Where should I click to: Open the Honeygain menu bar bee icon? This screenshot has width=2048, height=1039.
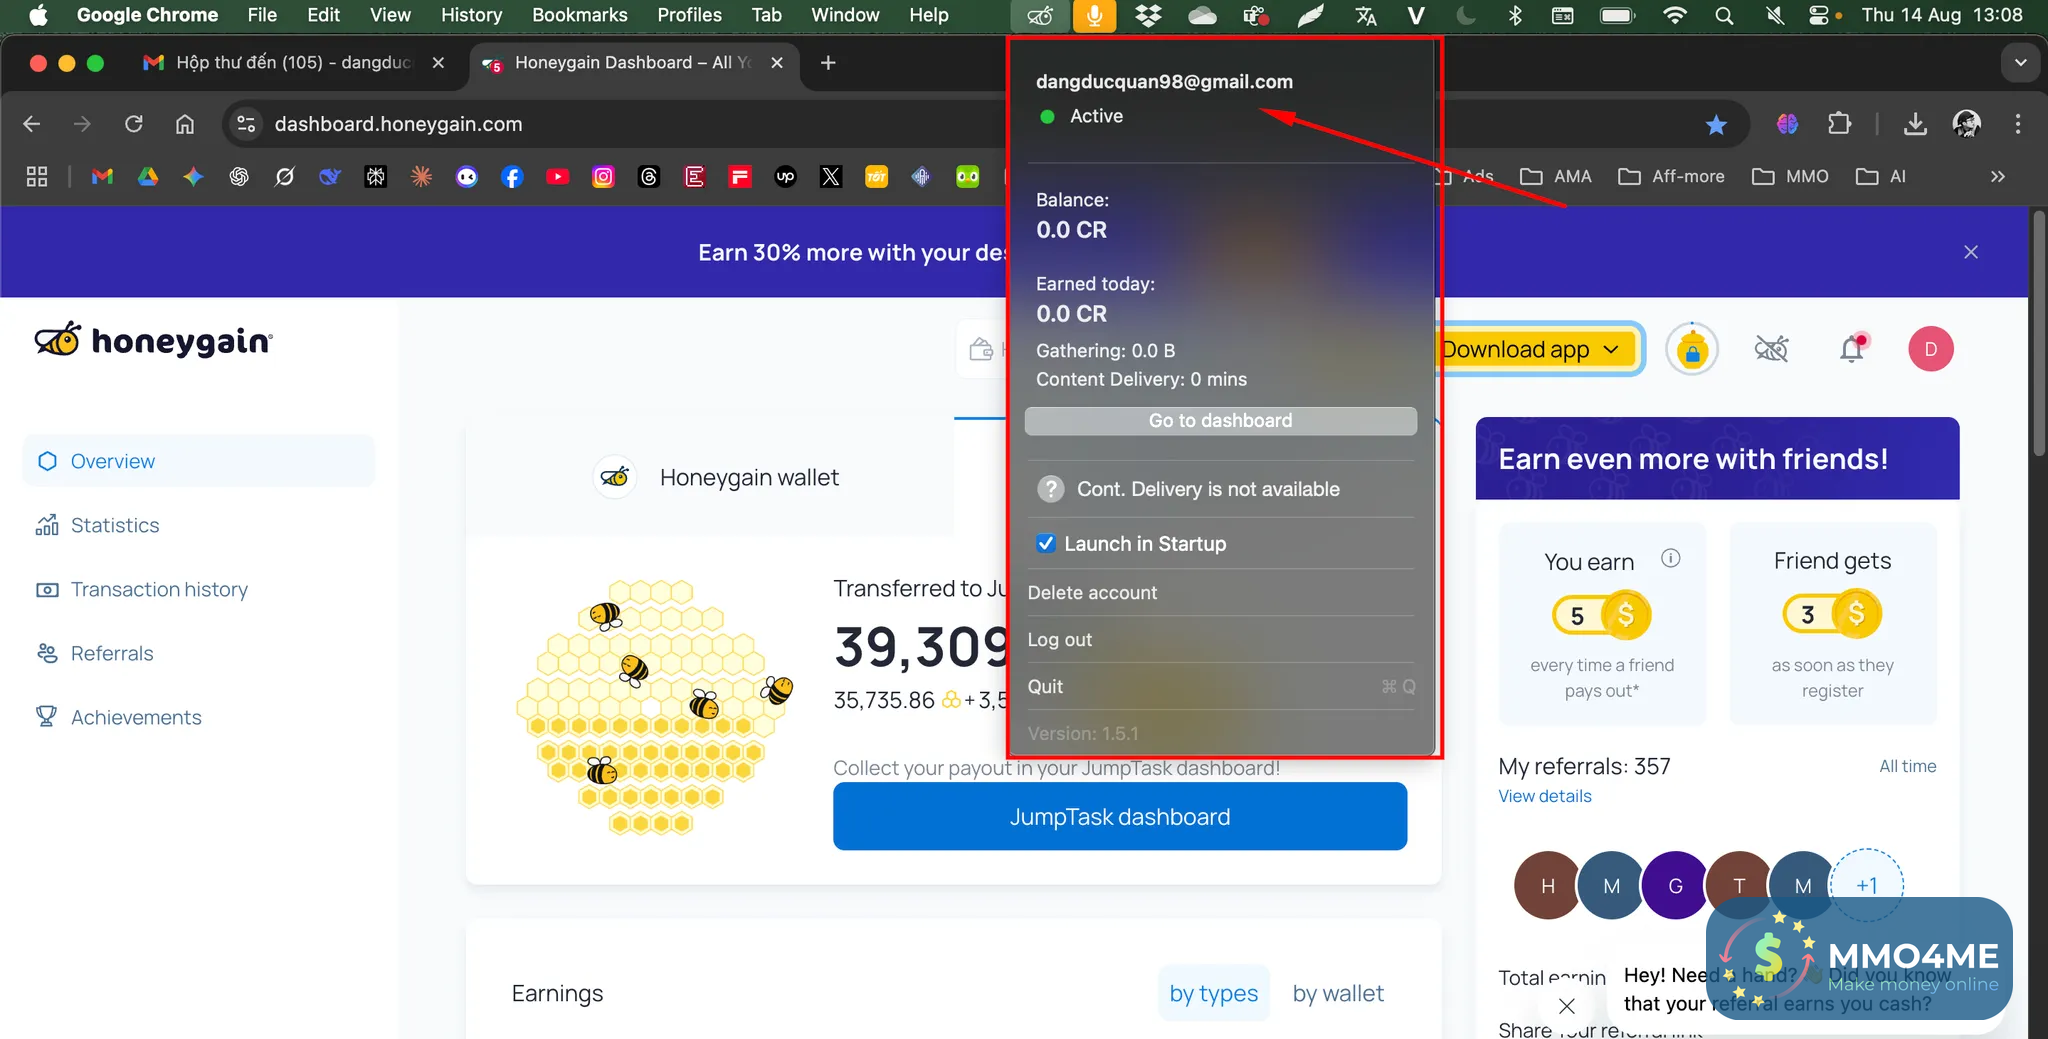click(x=1040, y=15)
